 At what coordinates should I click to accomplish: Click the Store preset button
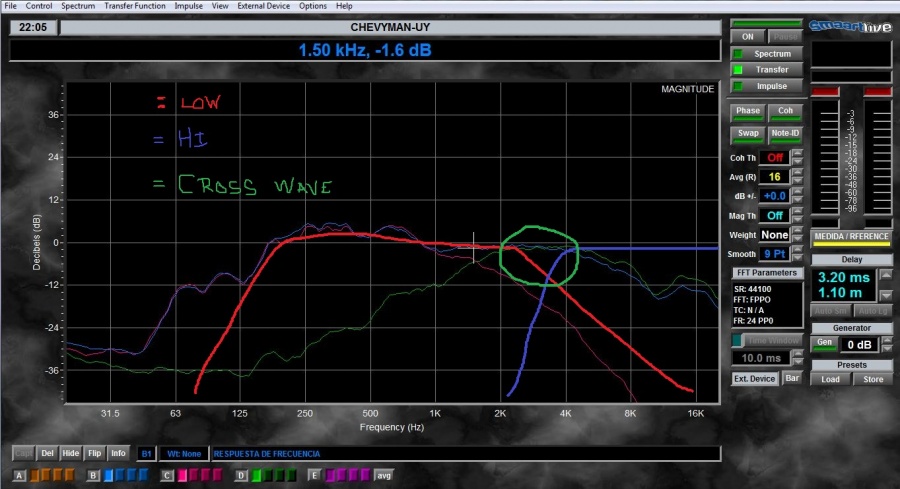(873, 379)
